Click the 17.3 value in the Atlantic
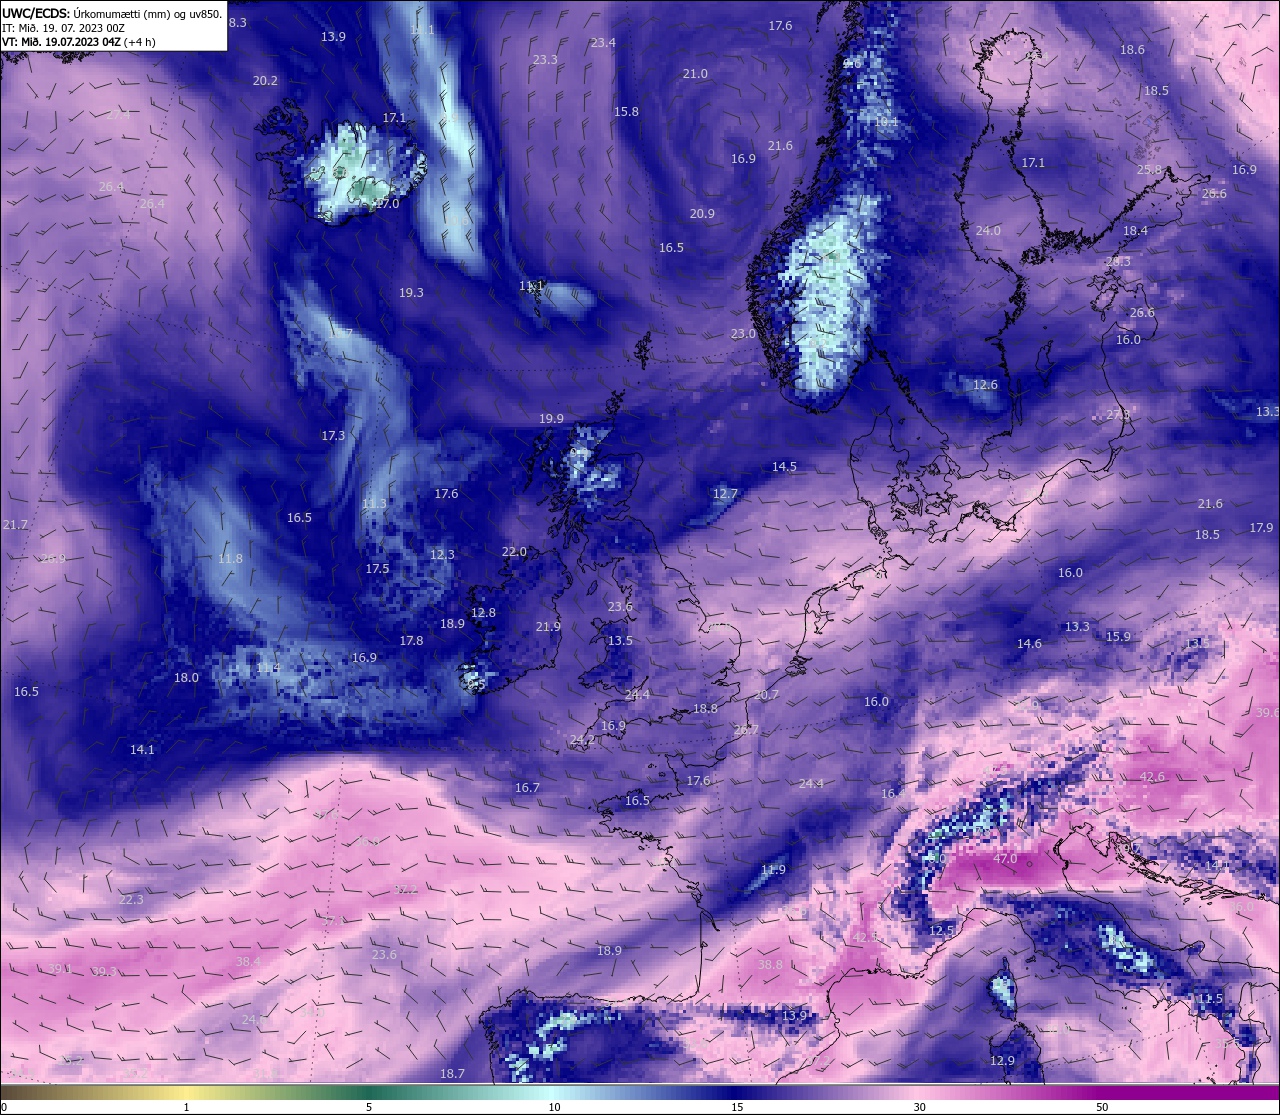 tap(333, 435)
